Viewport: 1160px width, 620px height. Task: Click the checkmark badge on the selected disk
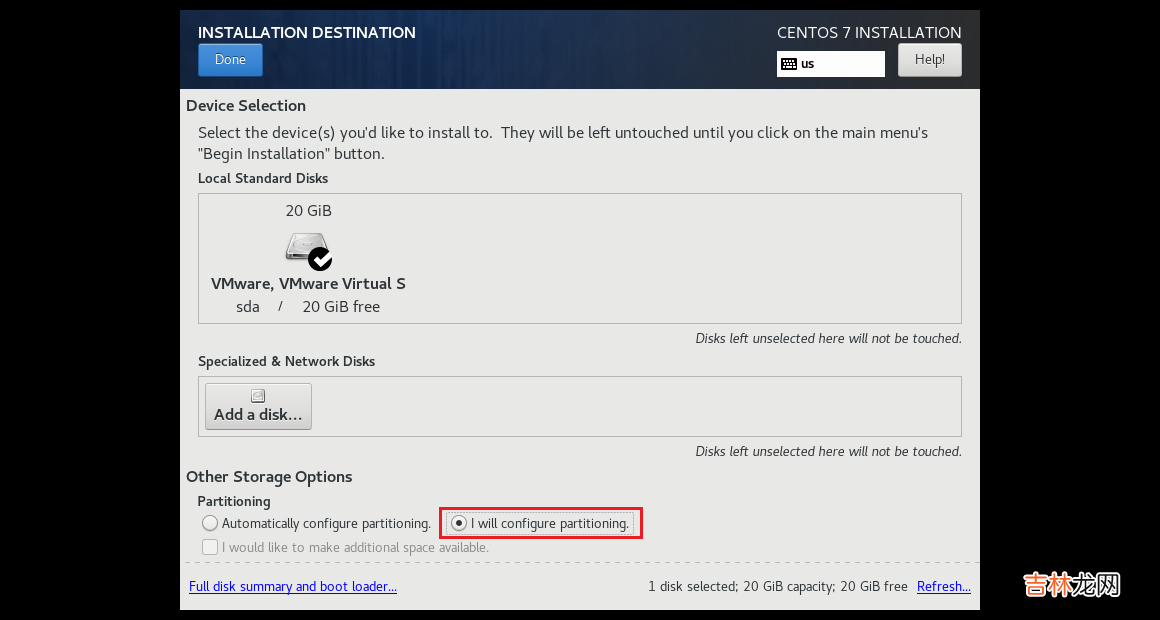tap(320, 259)
